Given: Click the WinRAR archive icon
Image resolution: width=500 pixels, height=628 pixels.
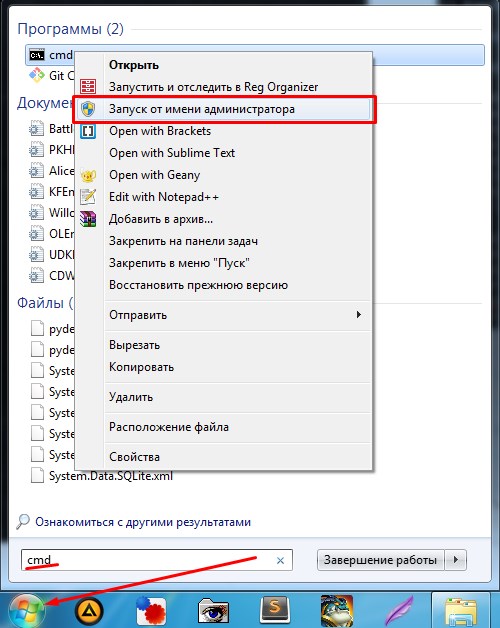Looking at the screenshot, I should (88, 219).
